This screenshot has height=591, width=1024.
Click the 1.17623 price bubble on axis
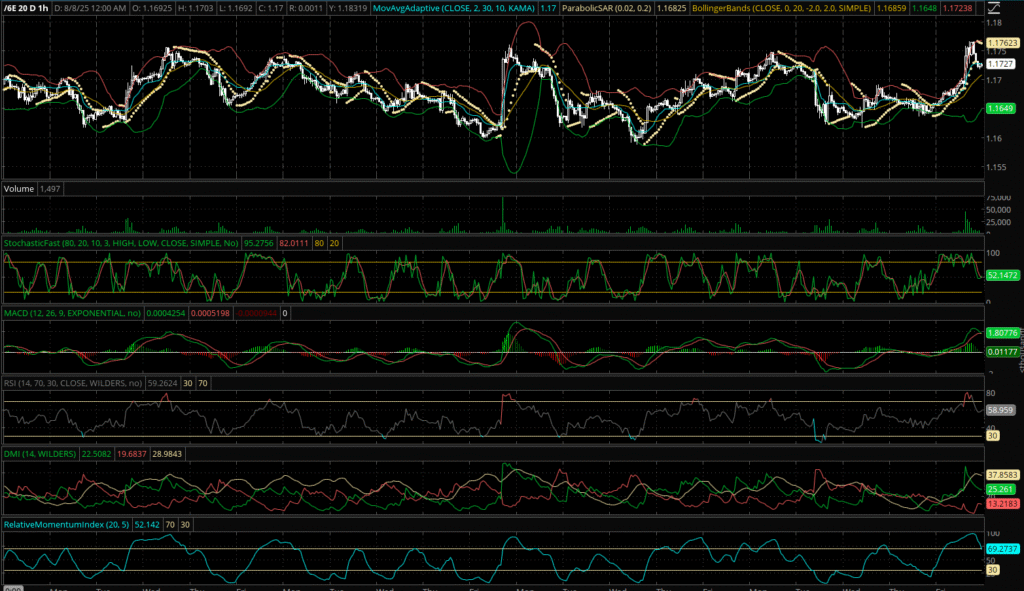point(1002,43)
